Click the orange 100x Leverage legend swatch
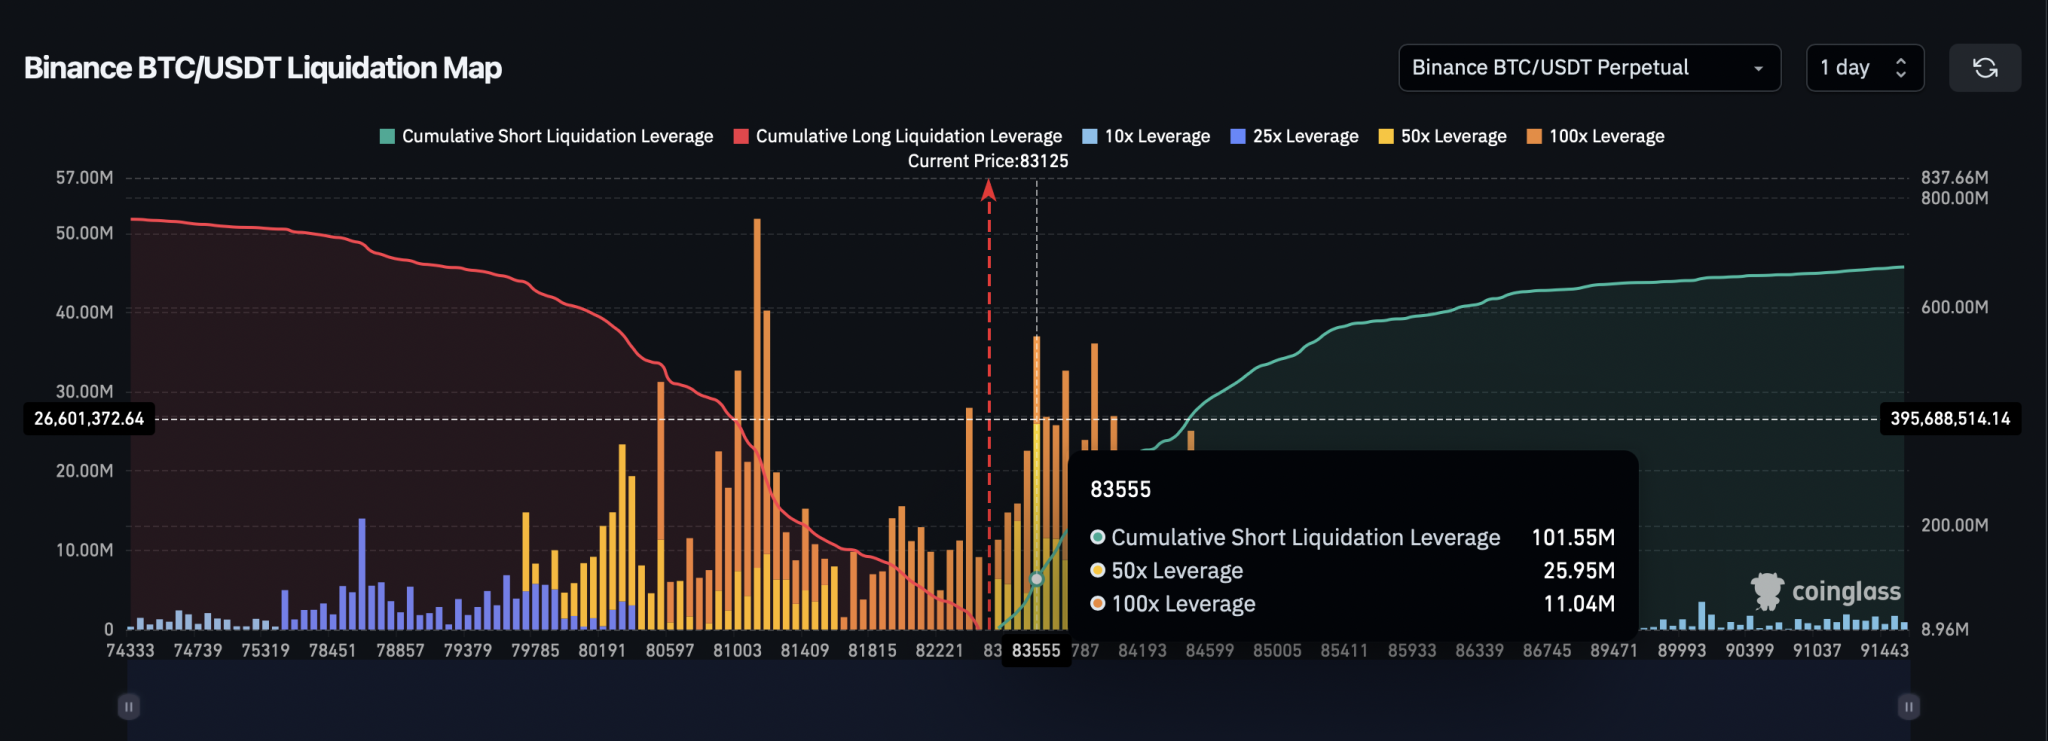 pyautogui.click(x=1534, y=136)
